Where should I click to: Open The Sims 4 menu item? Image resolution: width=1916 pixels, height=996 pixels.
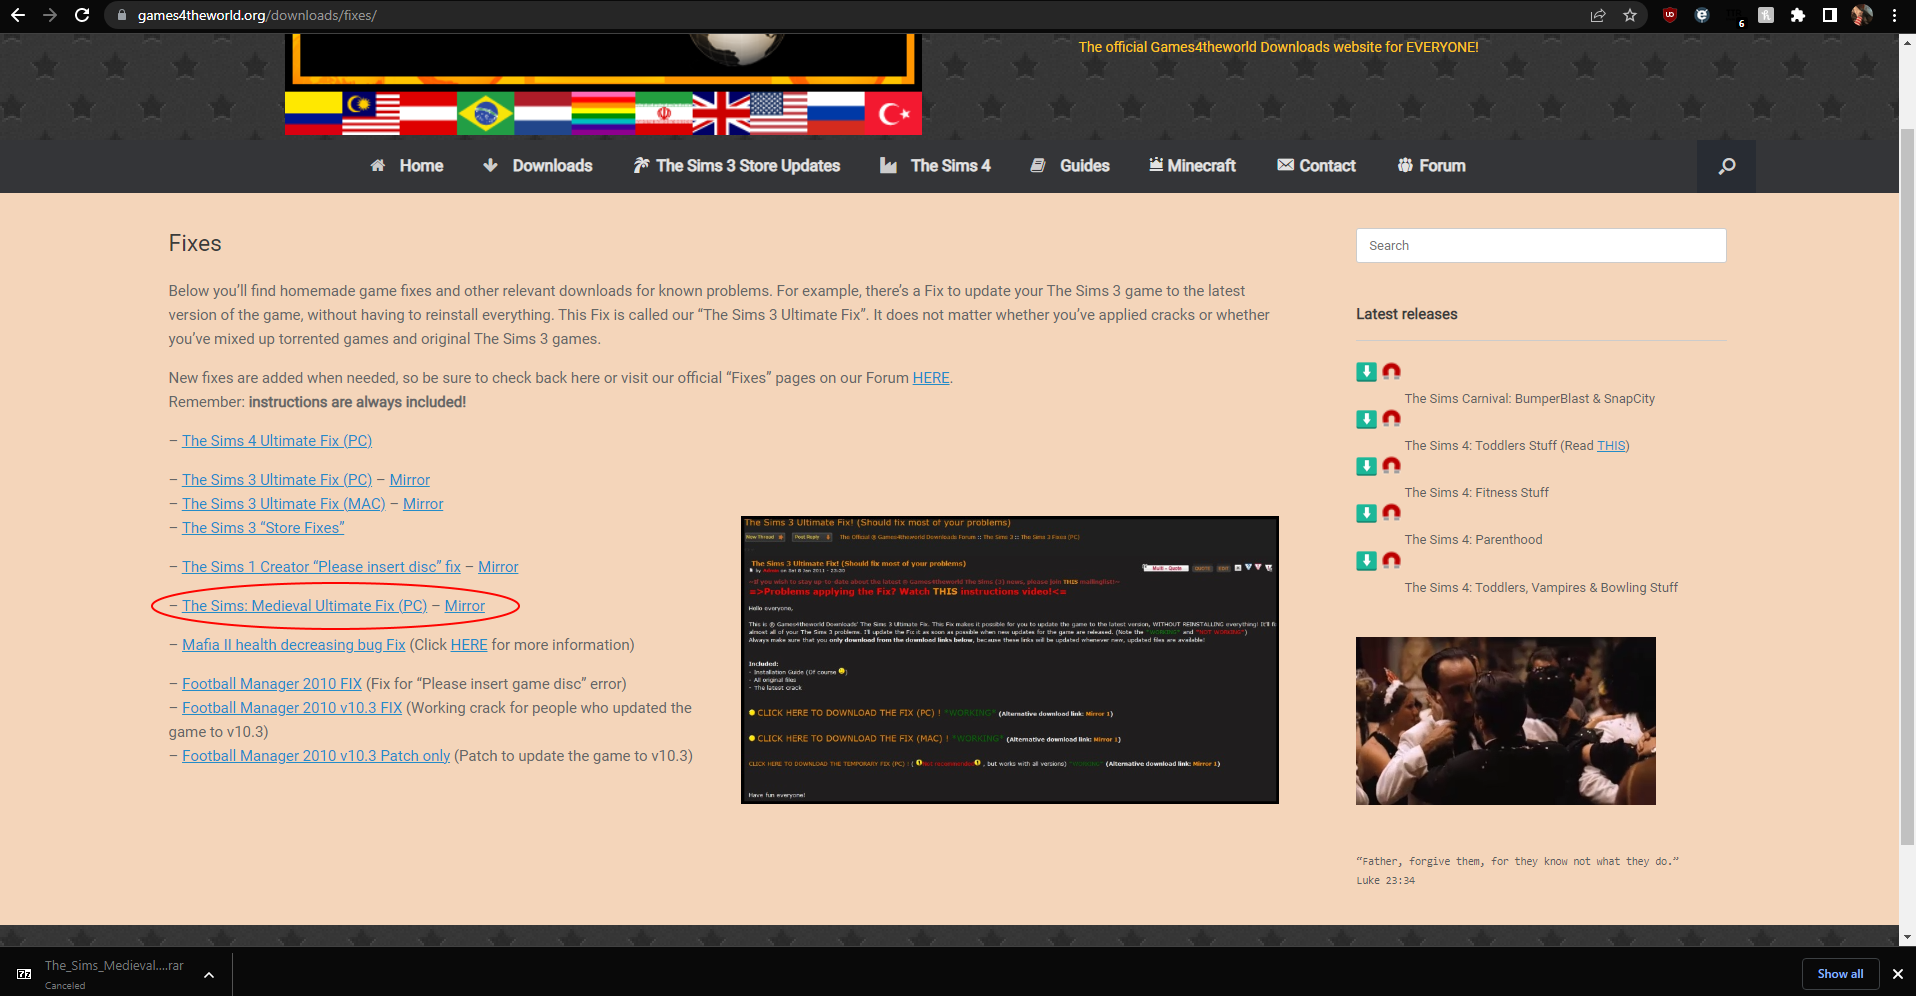935,166
